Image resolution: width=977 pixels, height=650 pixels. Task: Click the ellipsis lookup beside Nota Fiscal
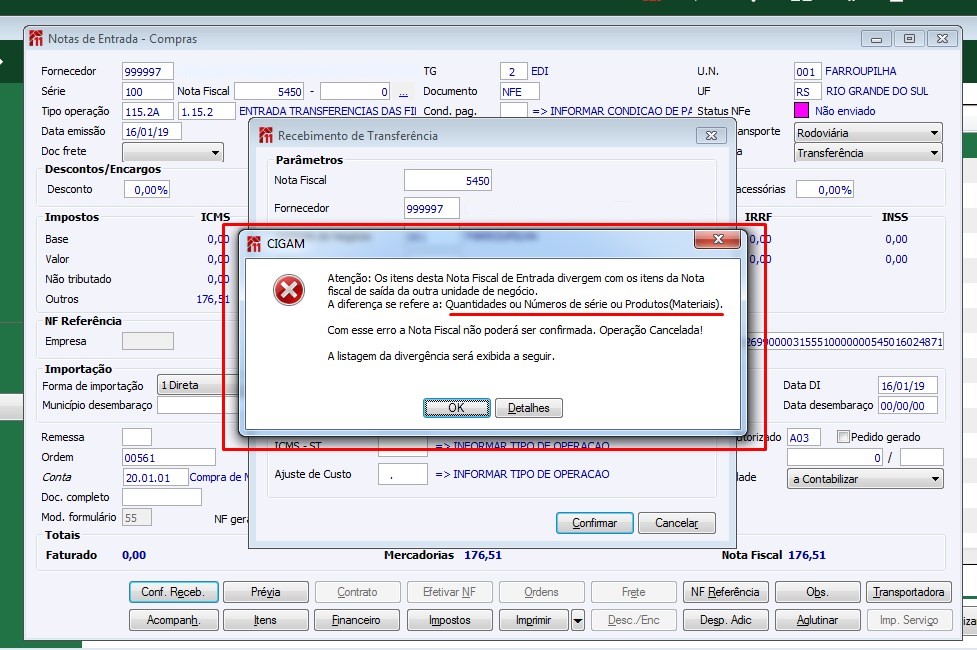click(403, 92)
